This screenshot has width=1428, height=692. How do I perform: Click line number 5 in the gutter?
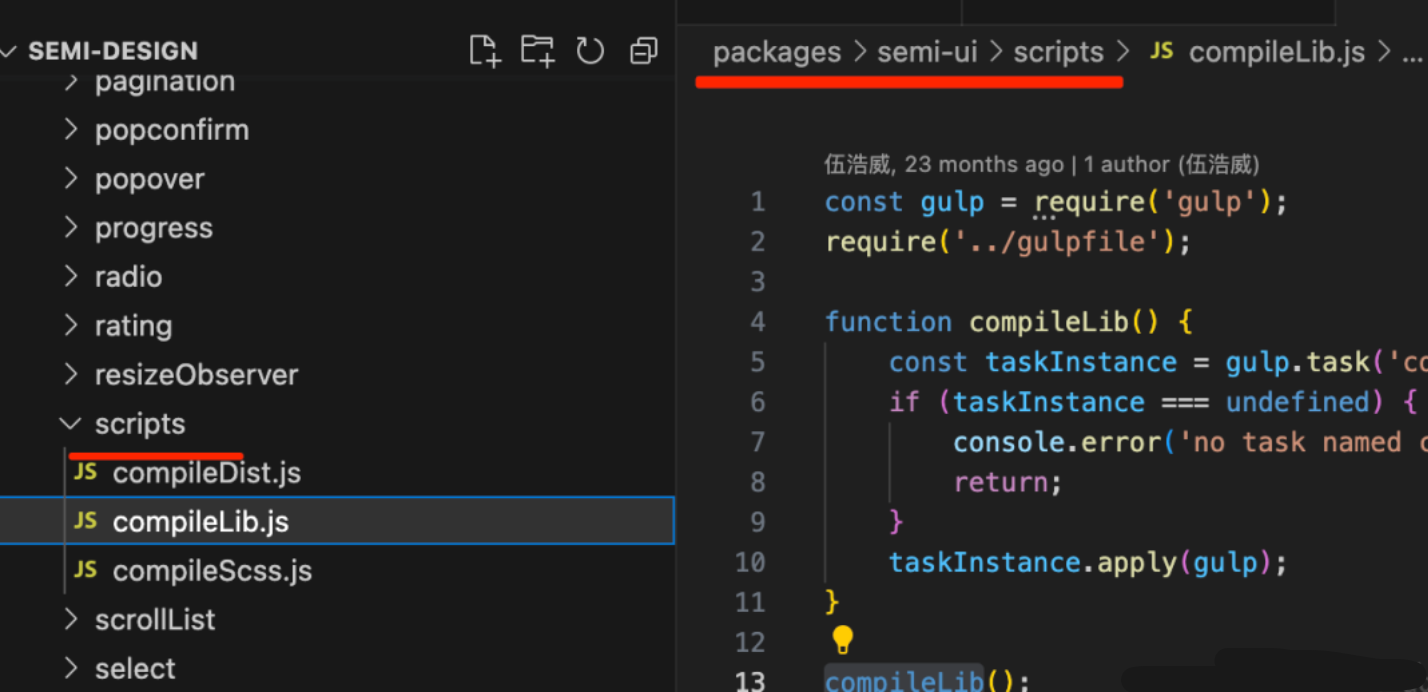(757, 362)
